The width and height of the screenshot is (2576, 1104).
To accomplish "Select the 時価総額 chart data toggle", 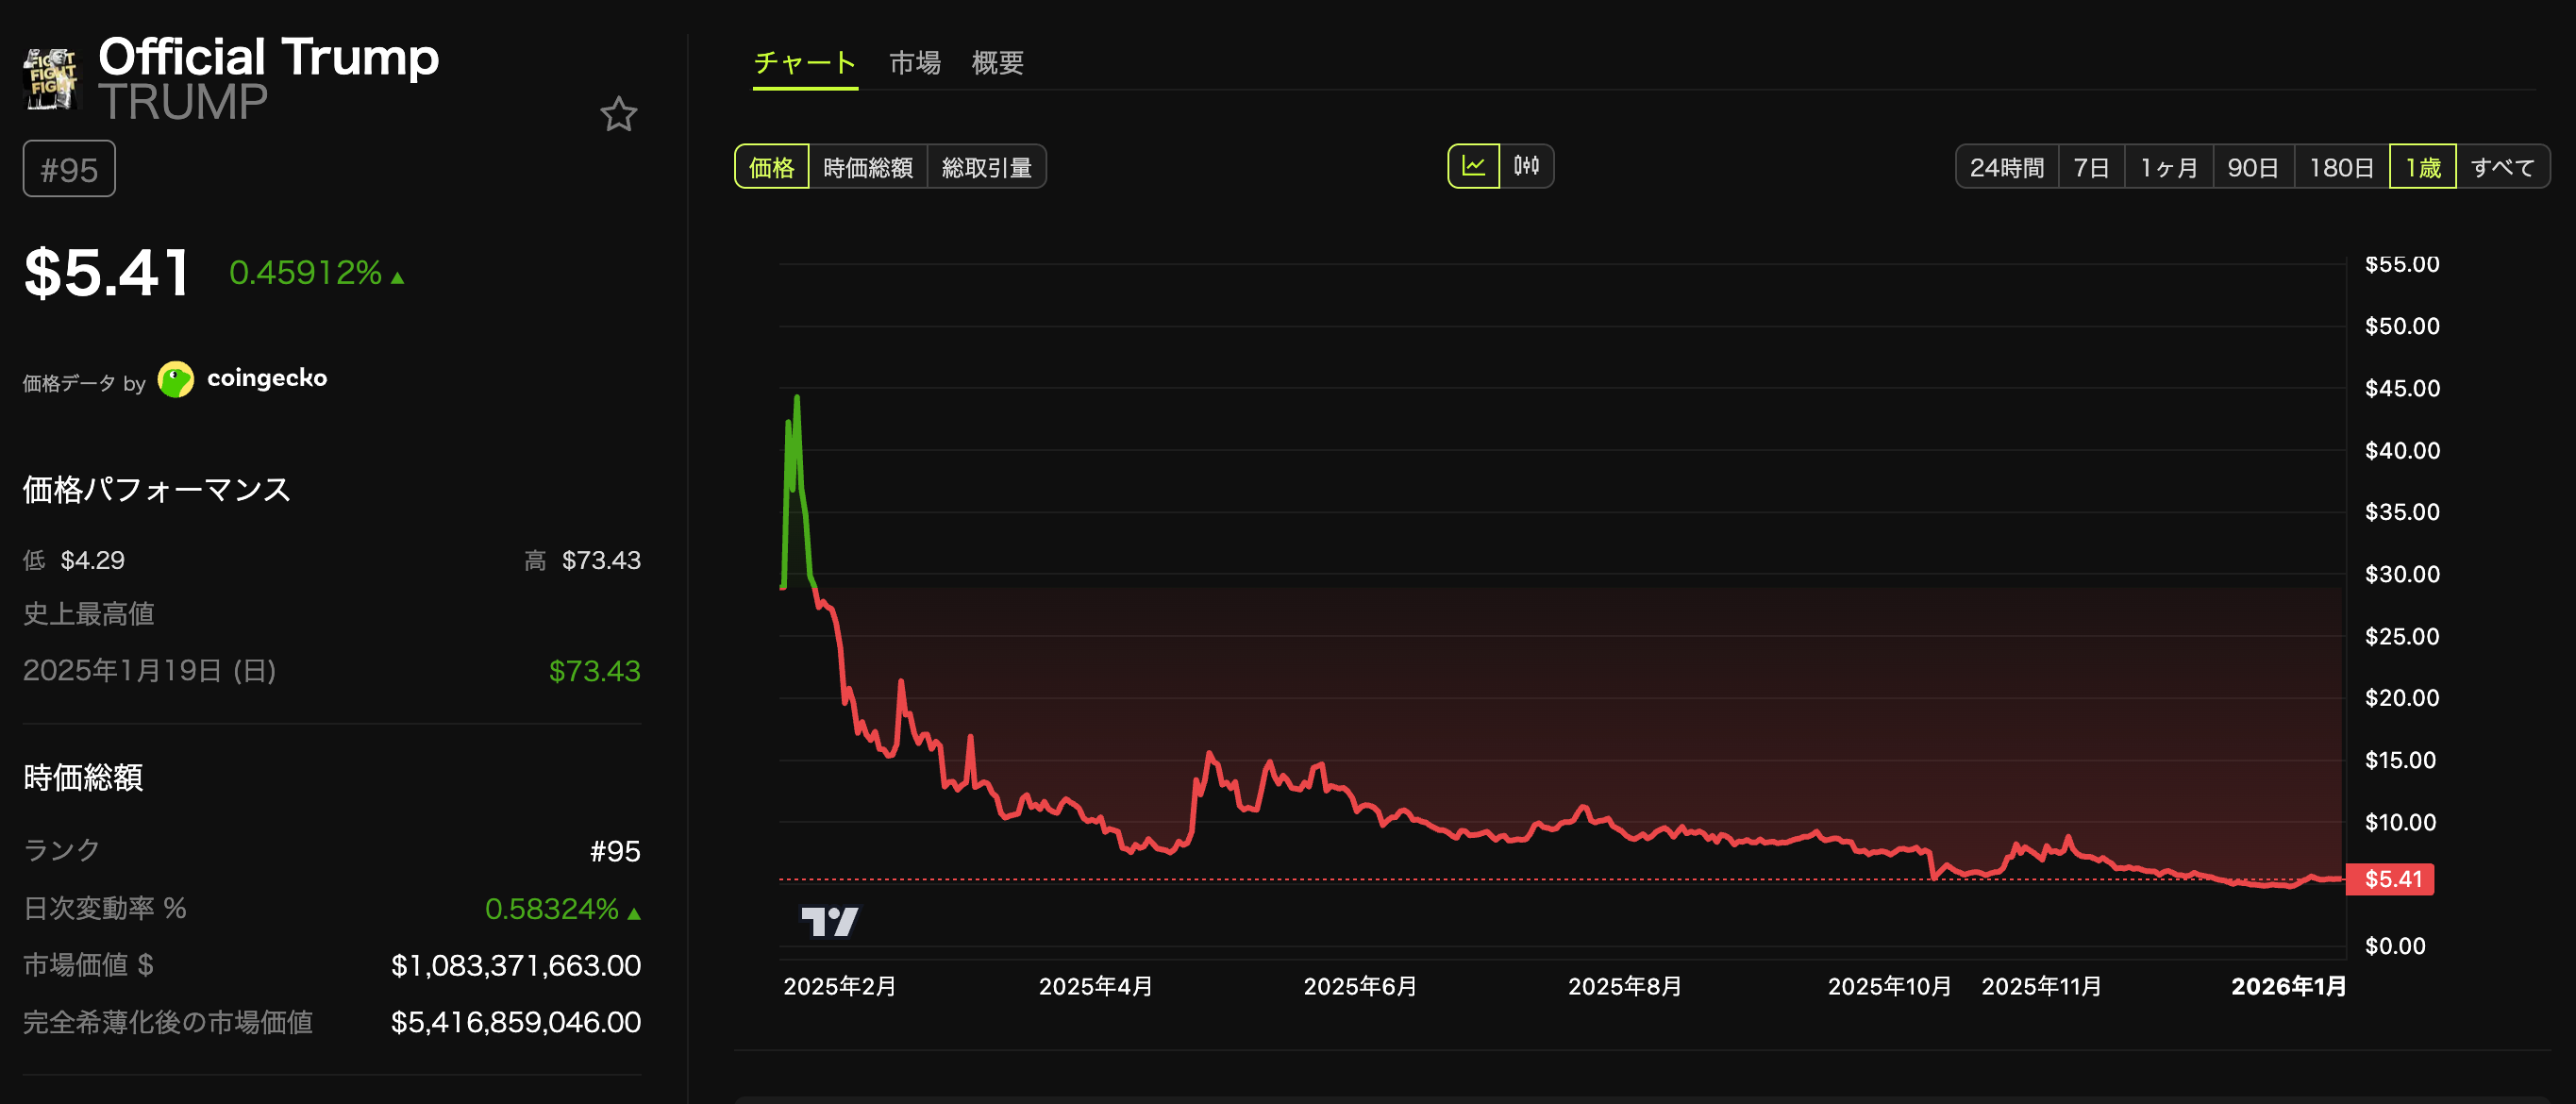I will [x=867, y=167].
